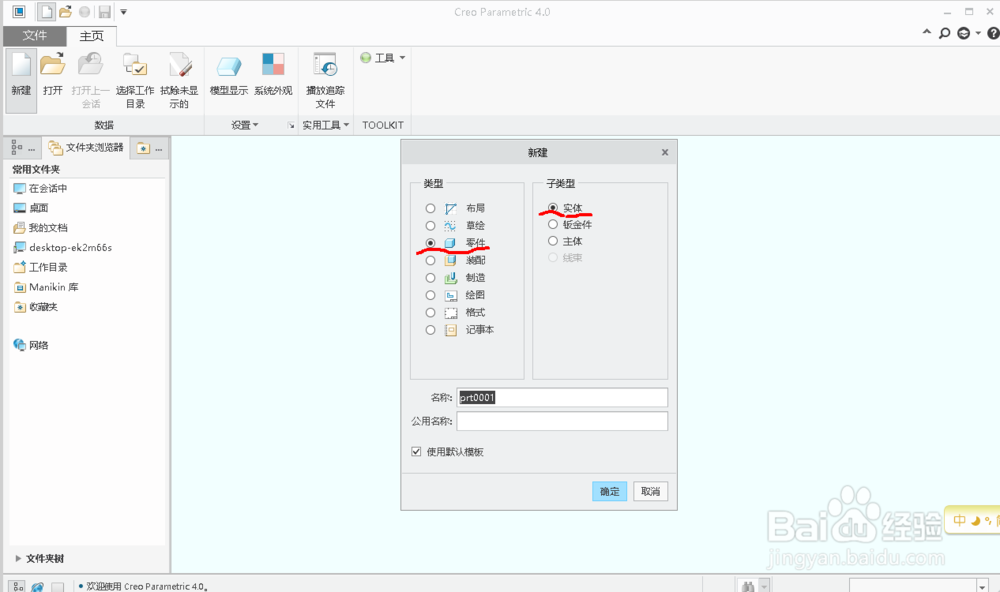Screen dimensions: 1000x592
Task: Select the 主体 bulk sub-type radio button
Action: tap(553, 240)
